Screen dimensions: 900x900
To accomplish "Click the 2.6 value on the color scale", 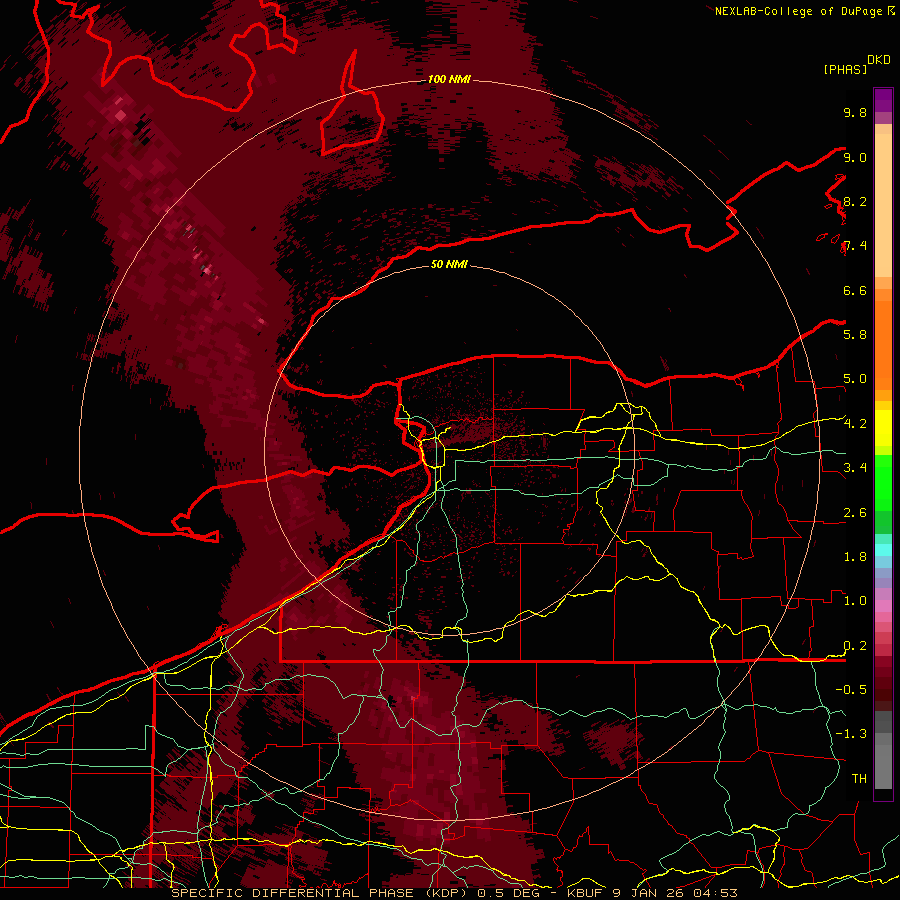I will click(855, 513).
